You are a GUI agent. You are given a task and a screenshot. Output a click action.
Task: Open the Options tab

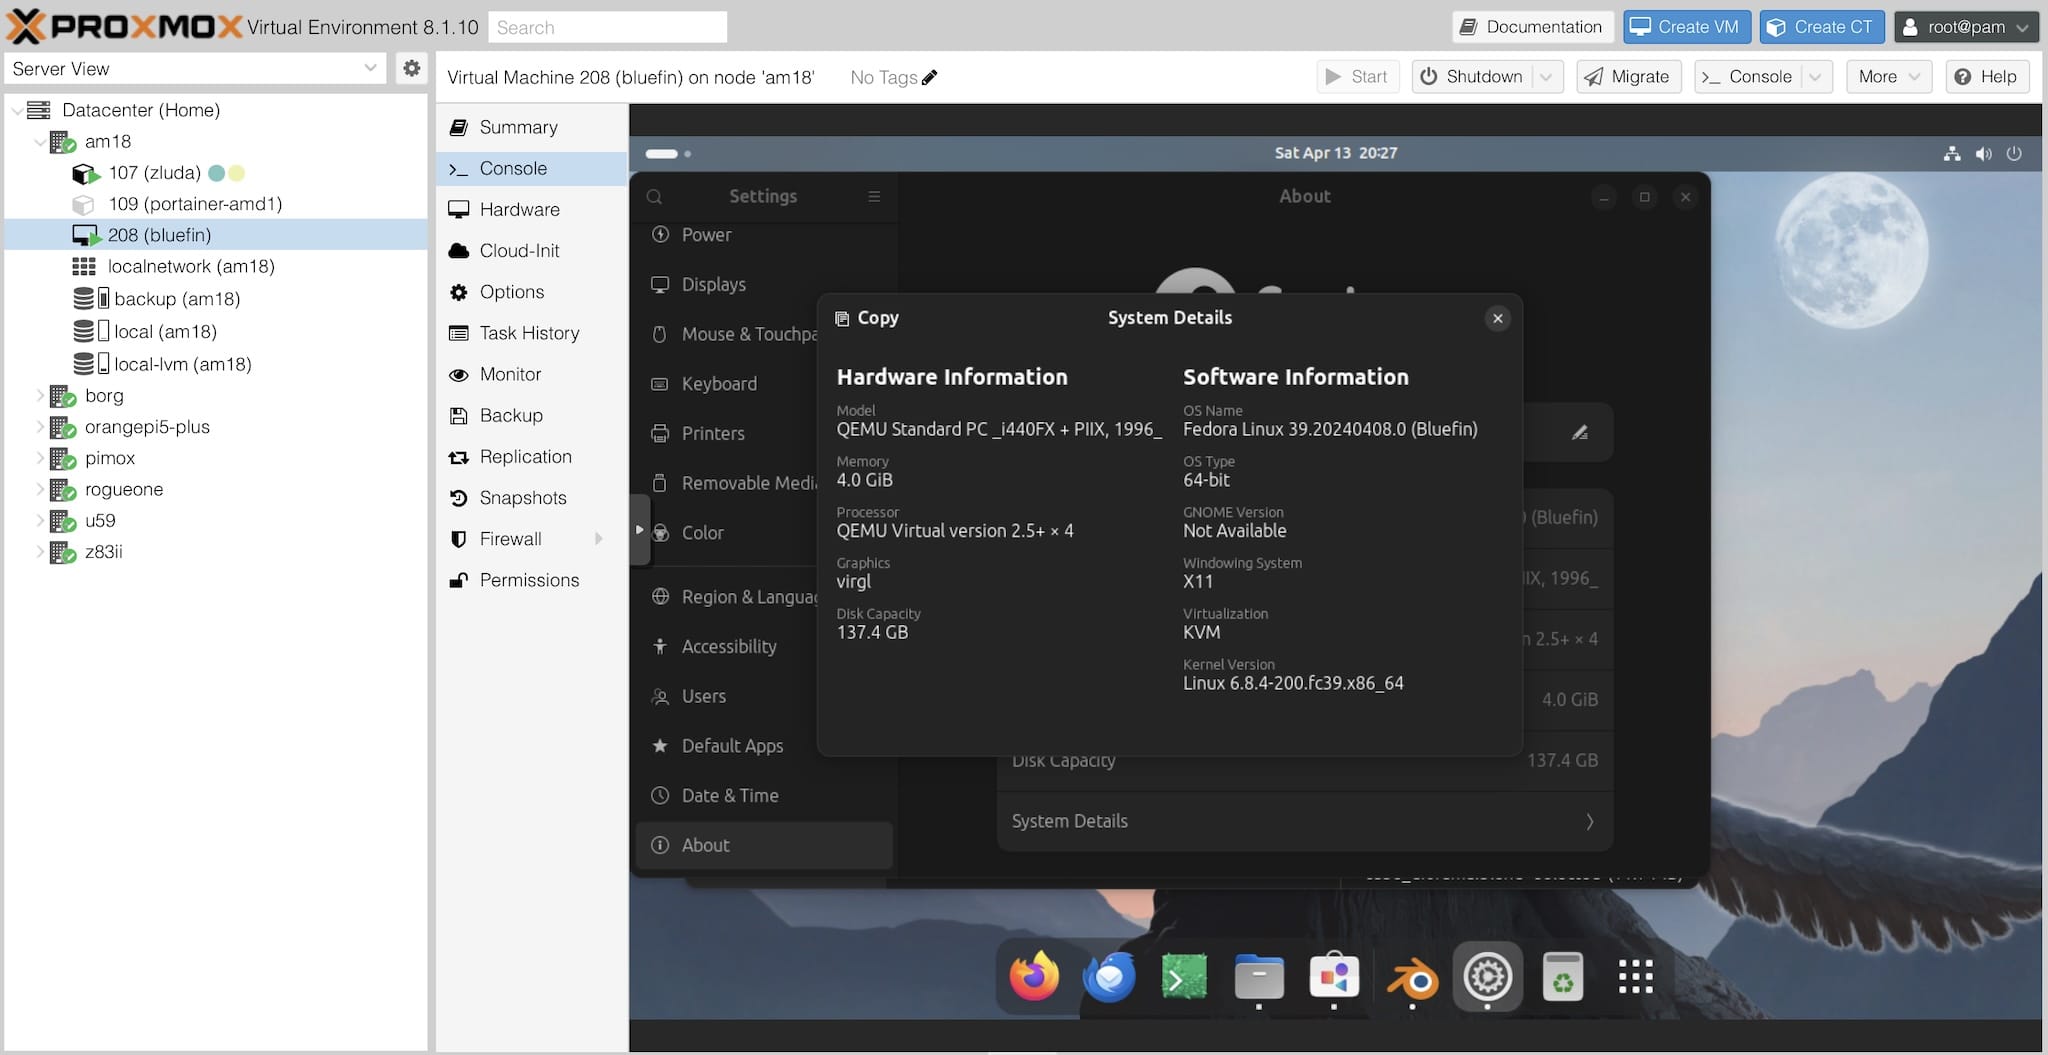(532, 292)
